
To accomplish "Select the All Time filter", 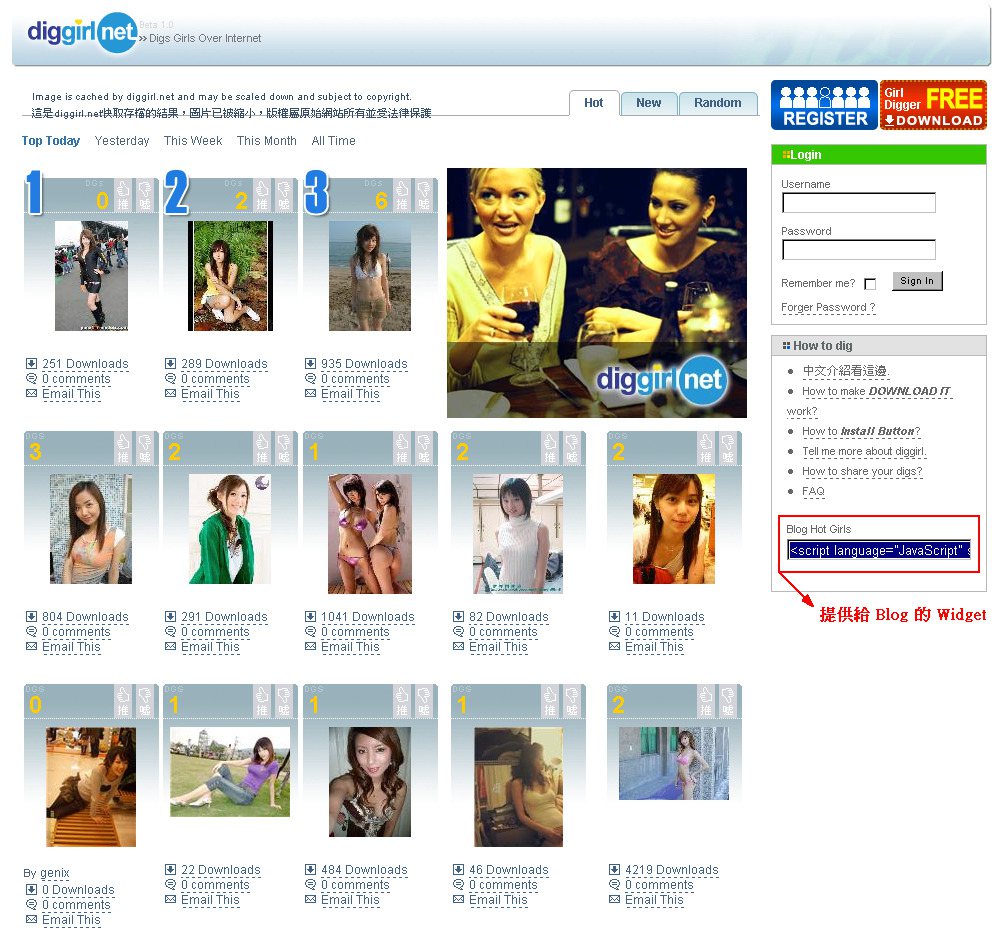I will coord(334,141).
